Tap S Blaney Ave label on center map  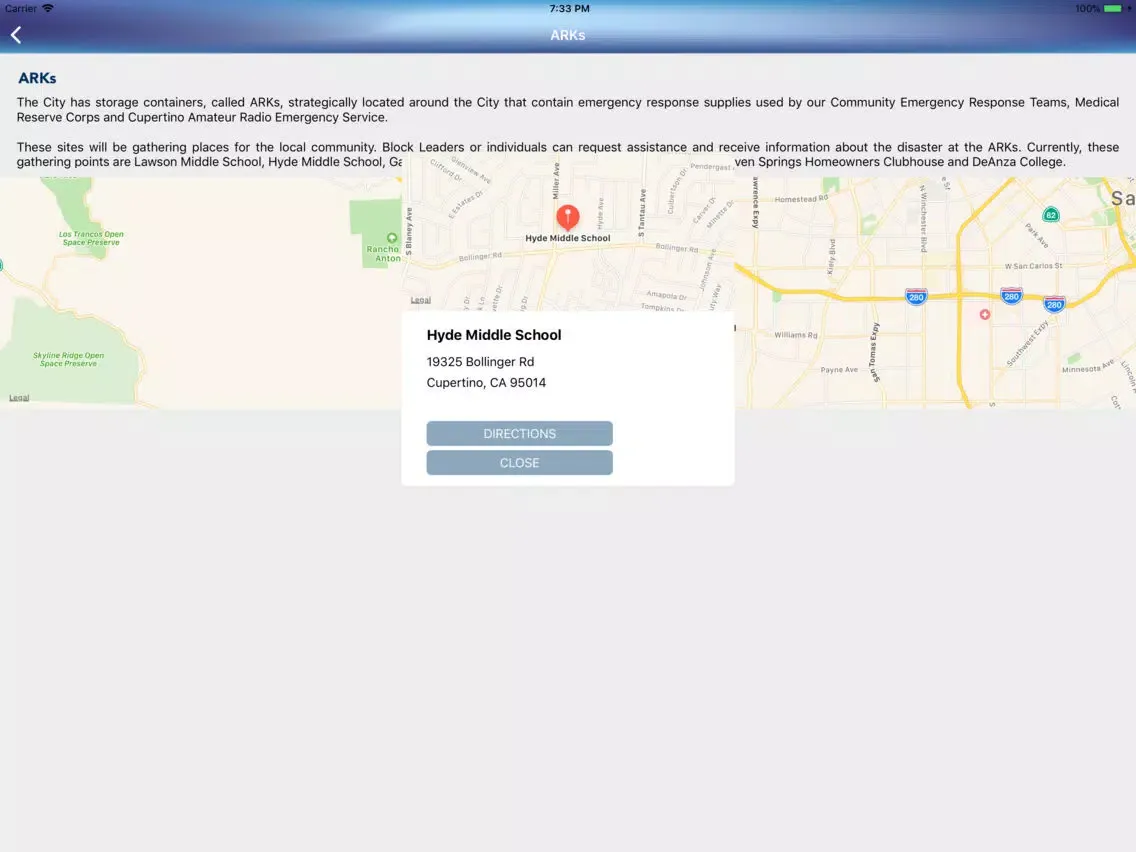409,231
